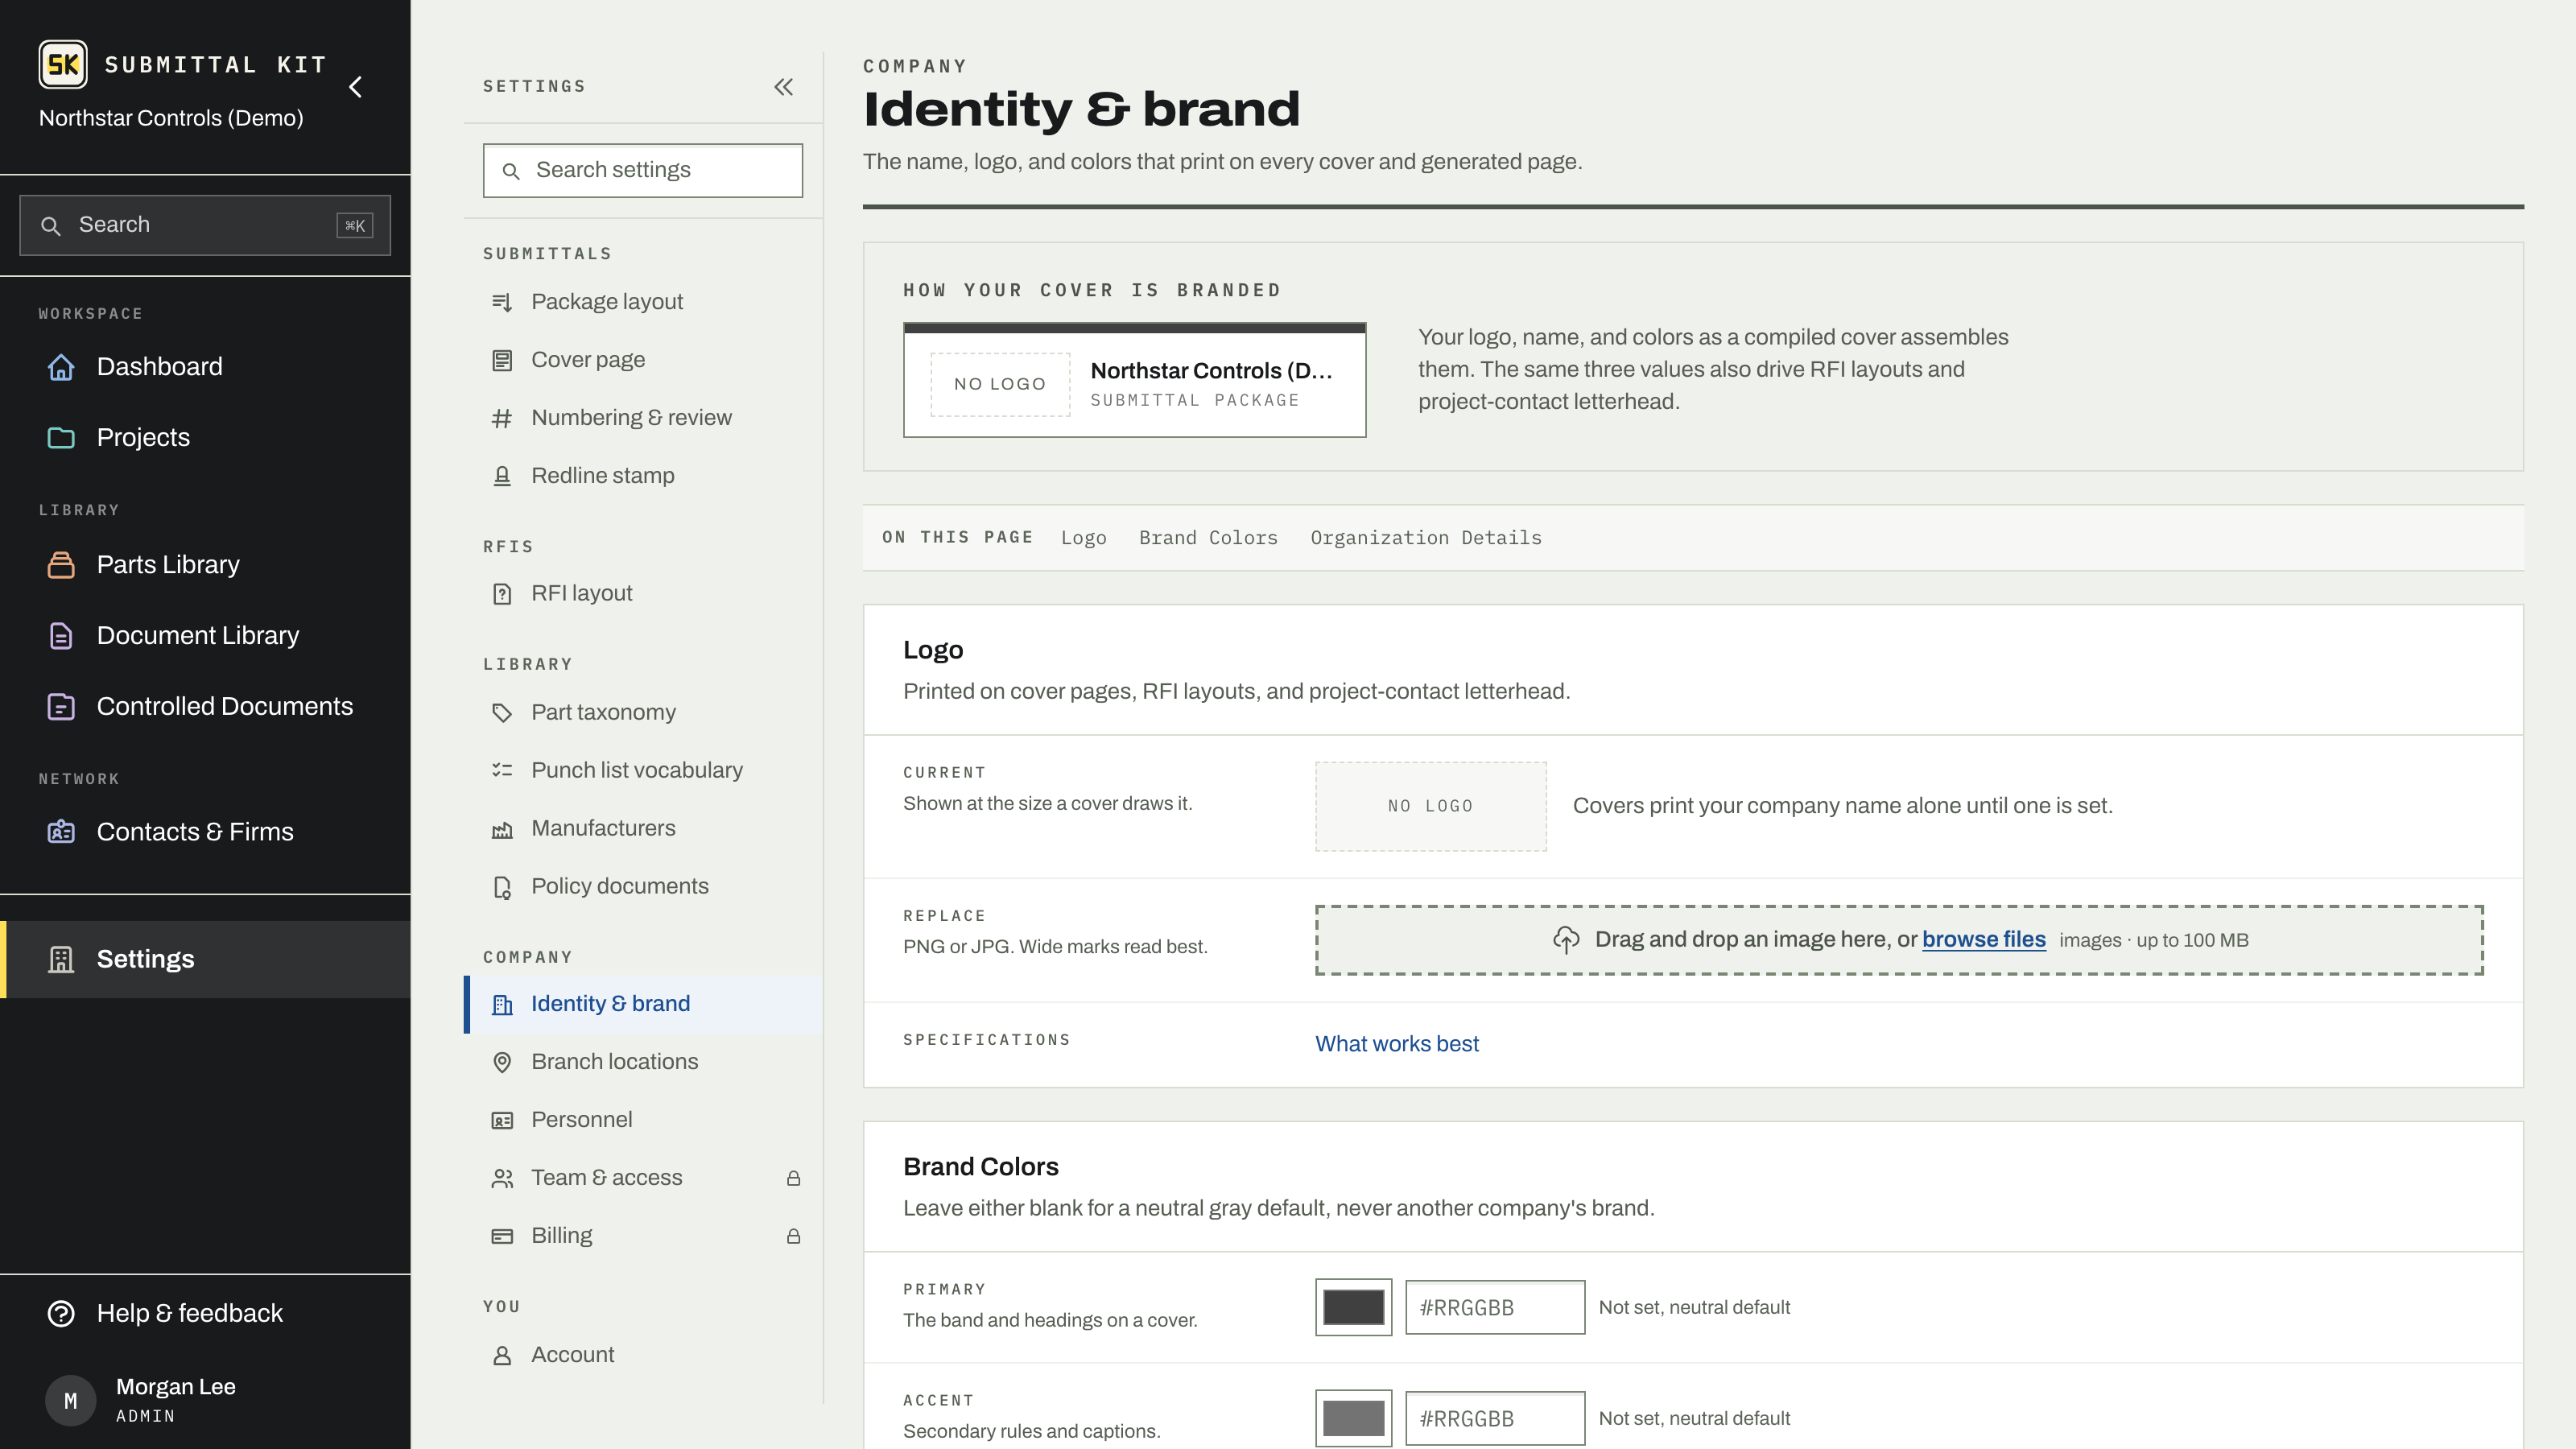Click the Accent hex color input

click(1495, 1419)
